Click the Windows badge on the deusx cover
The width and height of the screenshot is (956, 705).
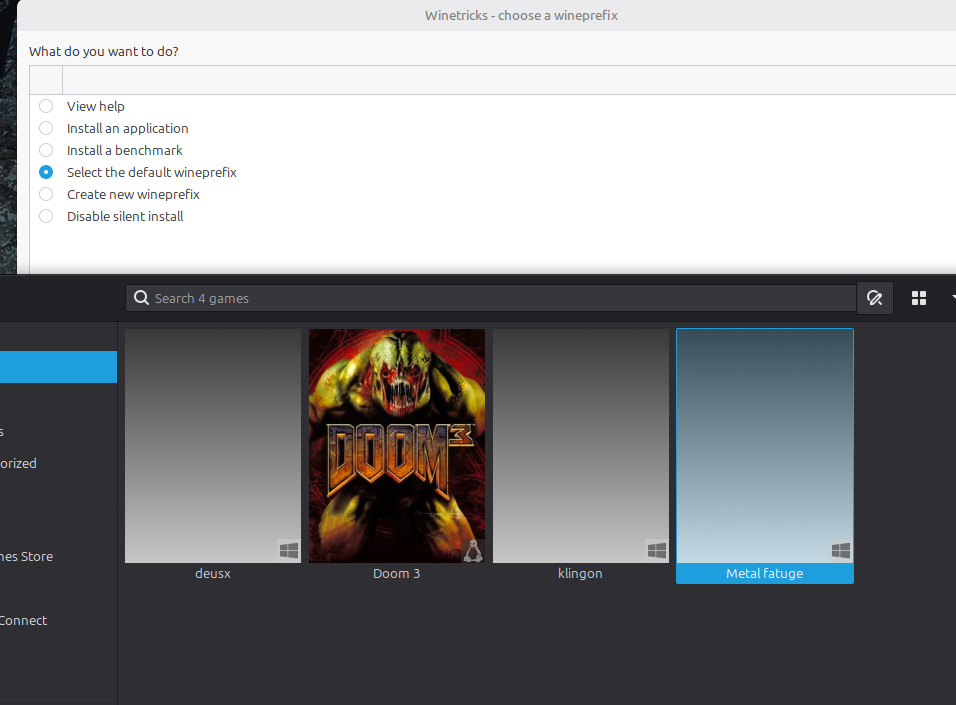(x=288, y=550)
